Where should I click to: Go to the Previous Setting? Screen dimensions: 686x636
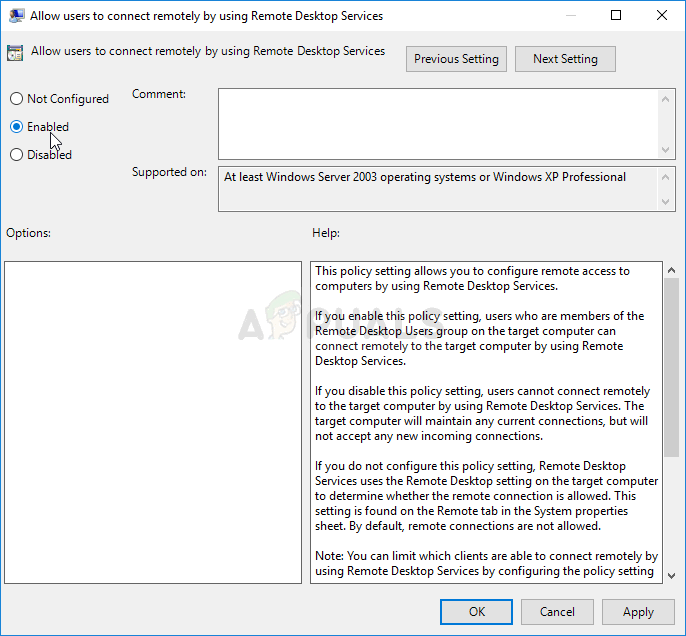pos(456,59)
